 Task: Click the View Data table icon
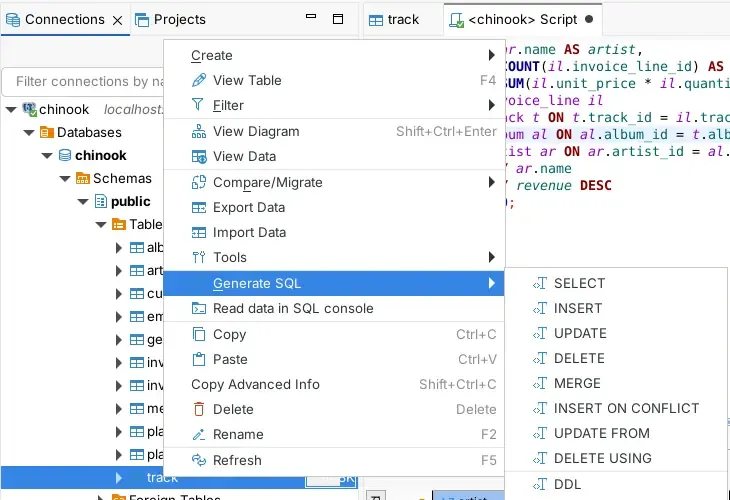[199, 156]
